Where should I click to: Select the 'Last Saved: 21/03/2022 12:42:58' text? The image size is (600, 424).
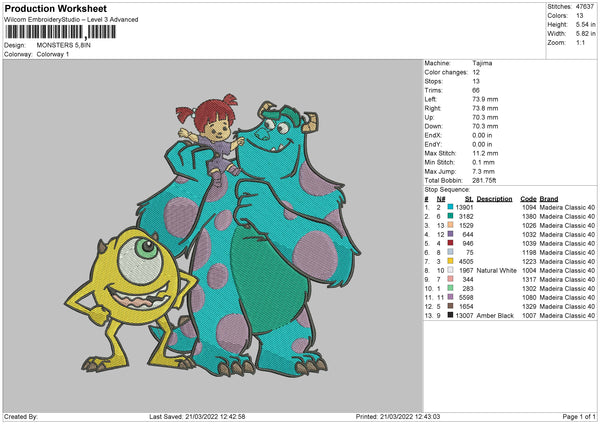coord(197,416)
